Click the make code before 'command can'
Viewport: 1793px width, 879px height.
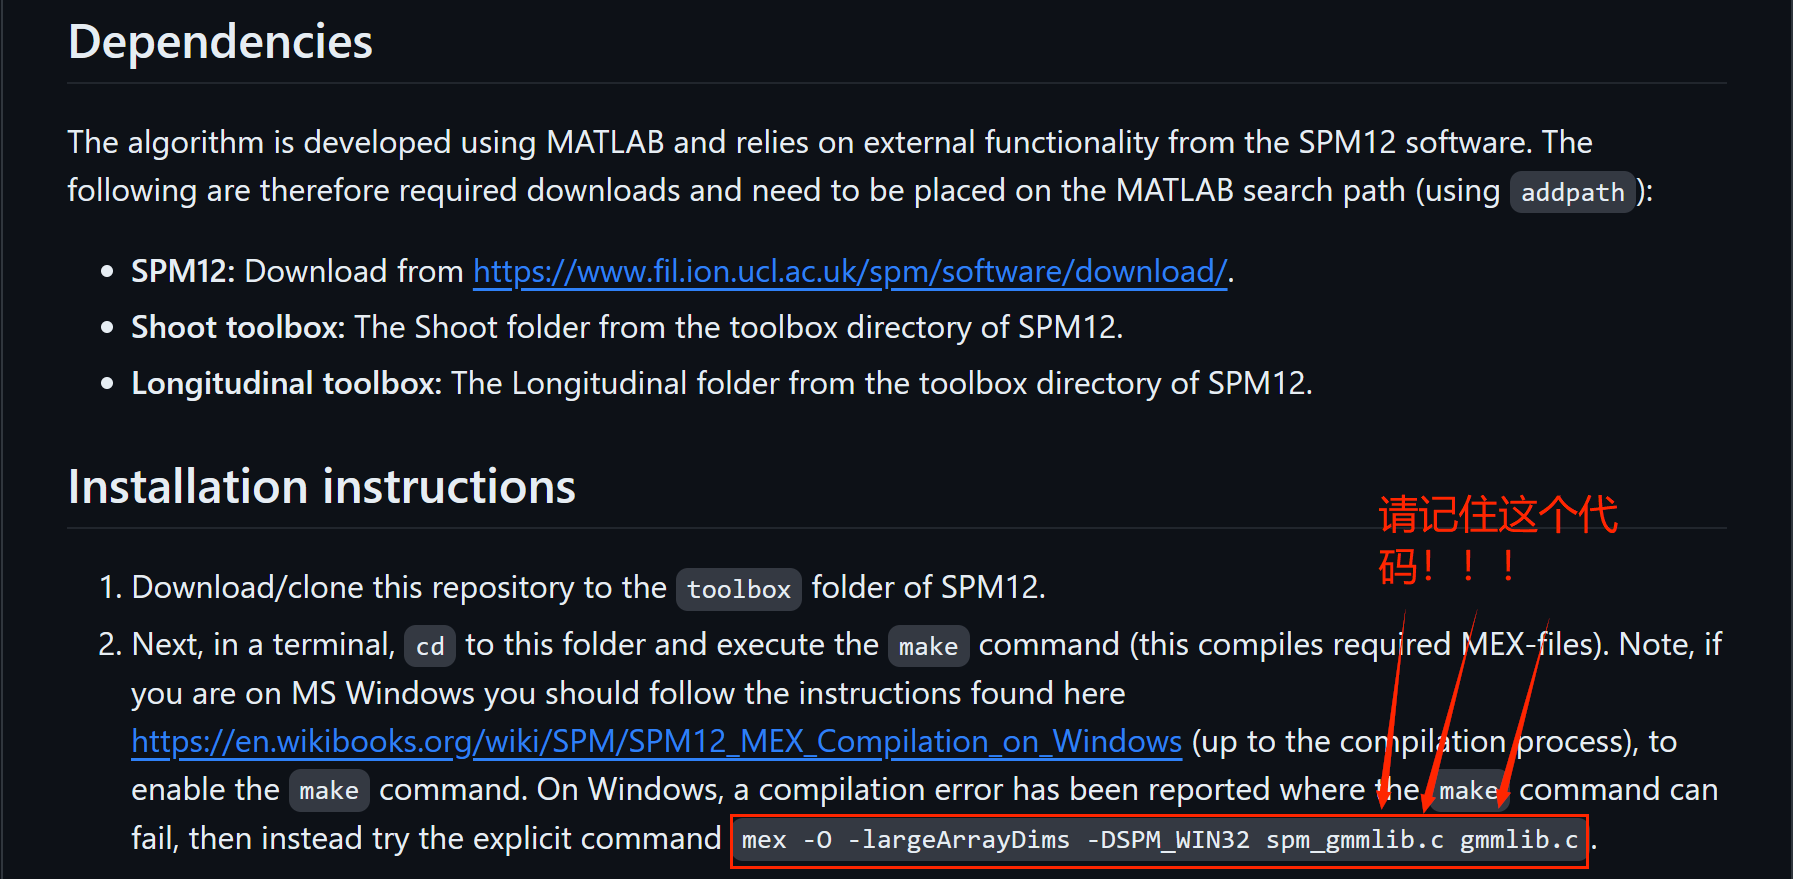1467,791
